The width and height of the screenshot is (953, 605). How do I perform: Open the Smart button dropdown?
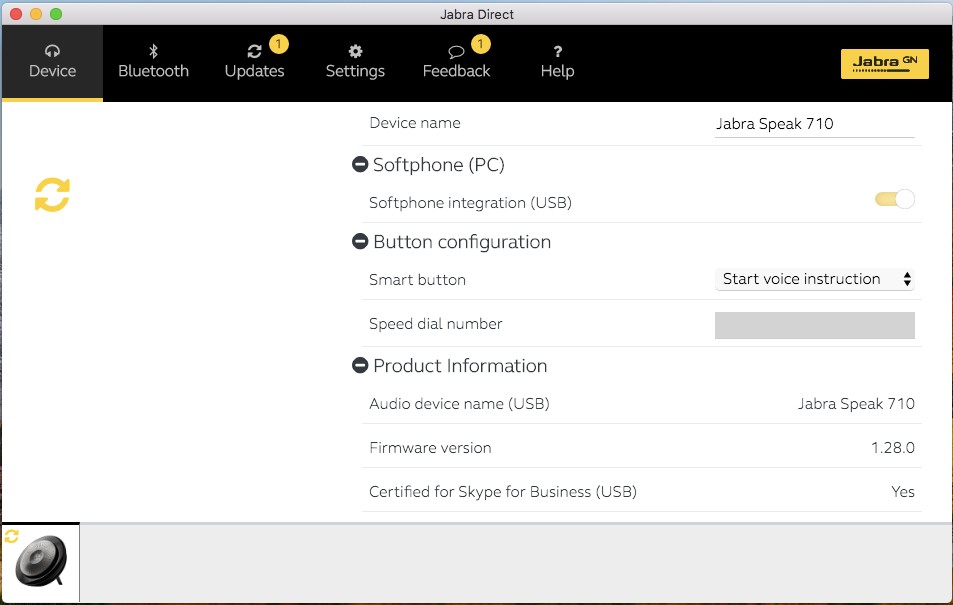coord(814,279)
